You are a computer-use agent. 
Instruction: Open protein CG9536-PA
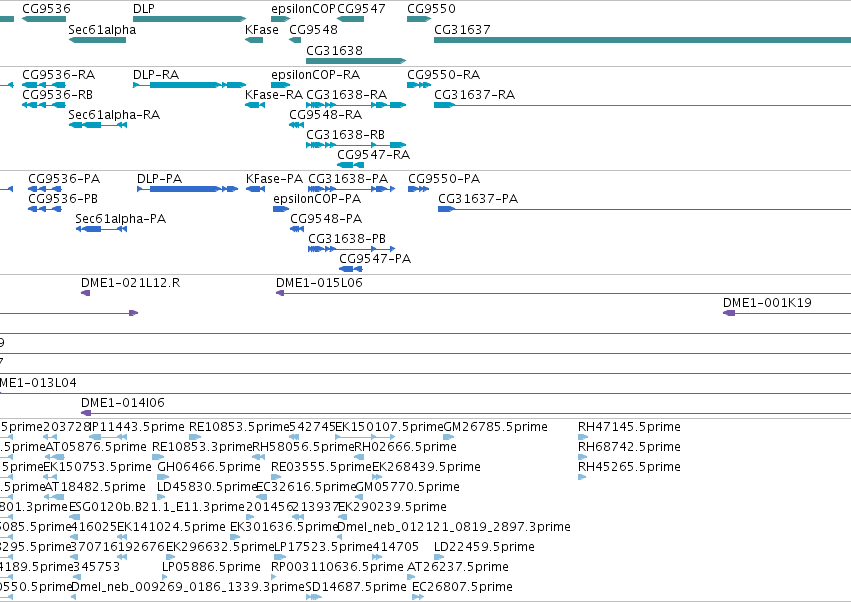64,179
